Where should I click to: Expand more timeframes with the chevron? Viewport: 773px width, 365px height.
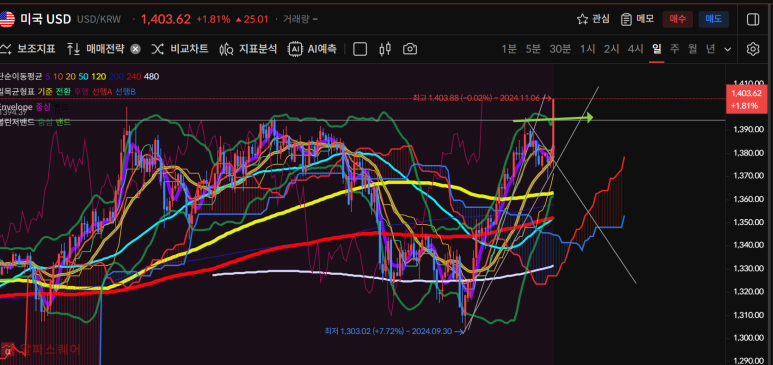pyautogui.click(x=728, y=49)
